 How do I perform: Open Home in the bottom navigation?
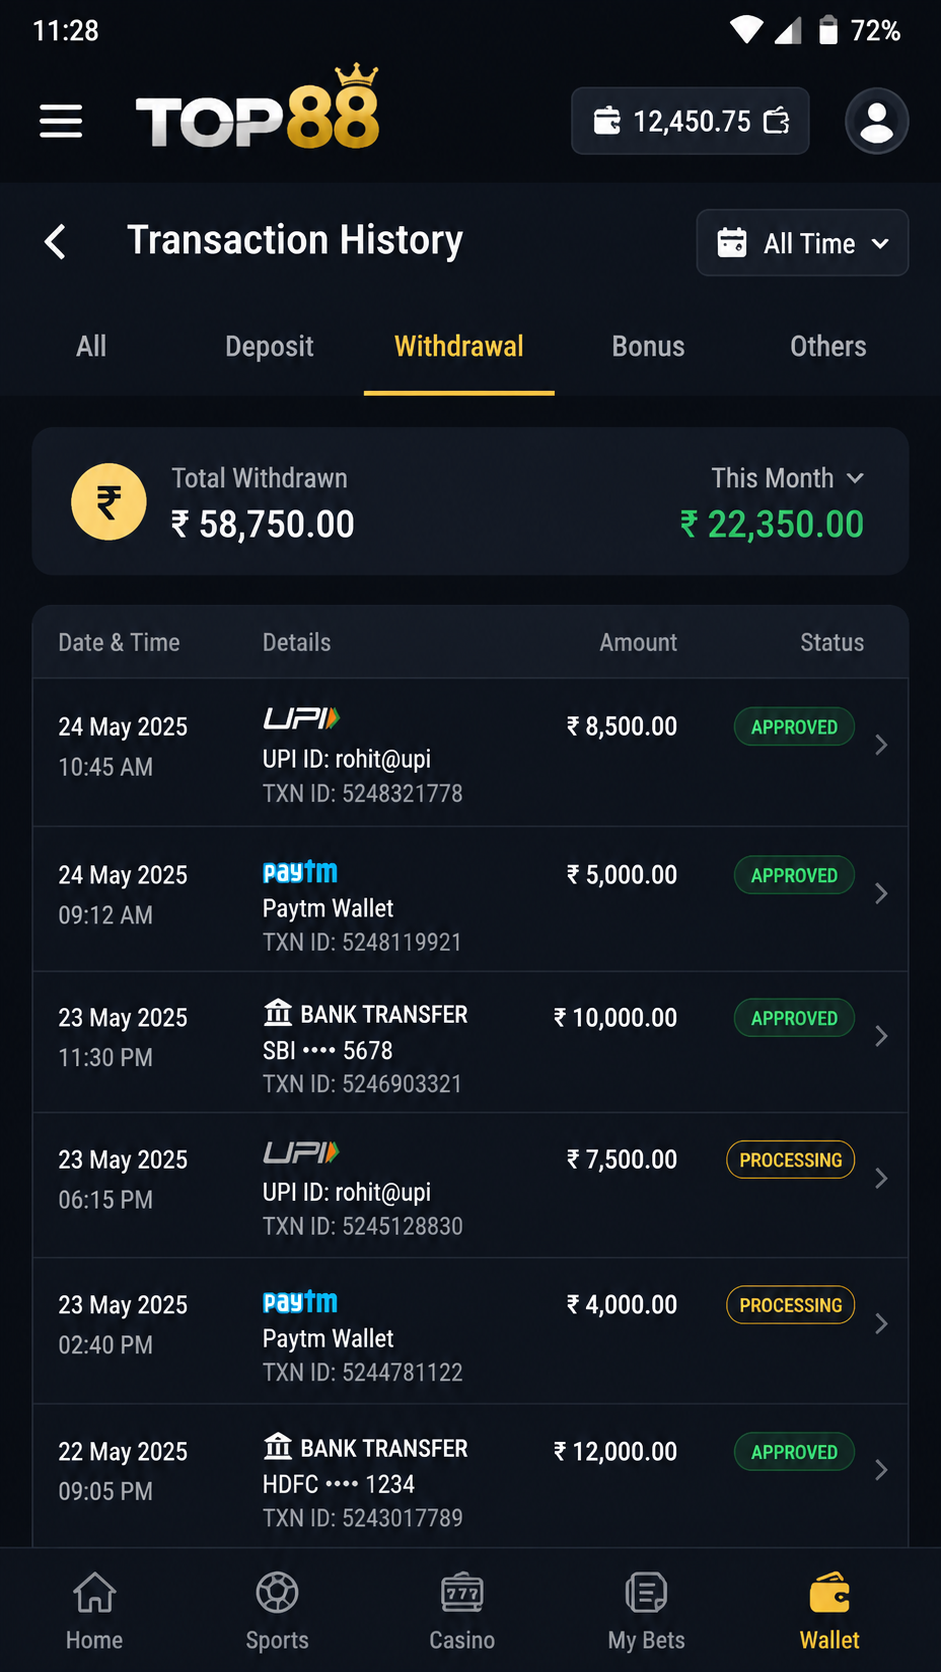[94, 1611]
